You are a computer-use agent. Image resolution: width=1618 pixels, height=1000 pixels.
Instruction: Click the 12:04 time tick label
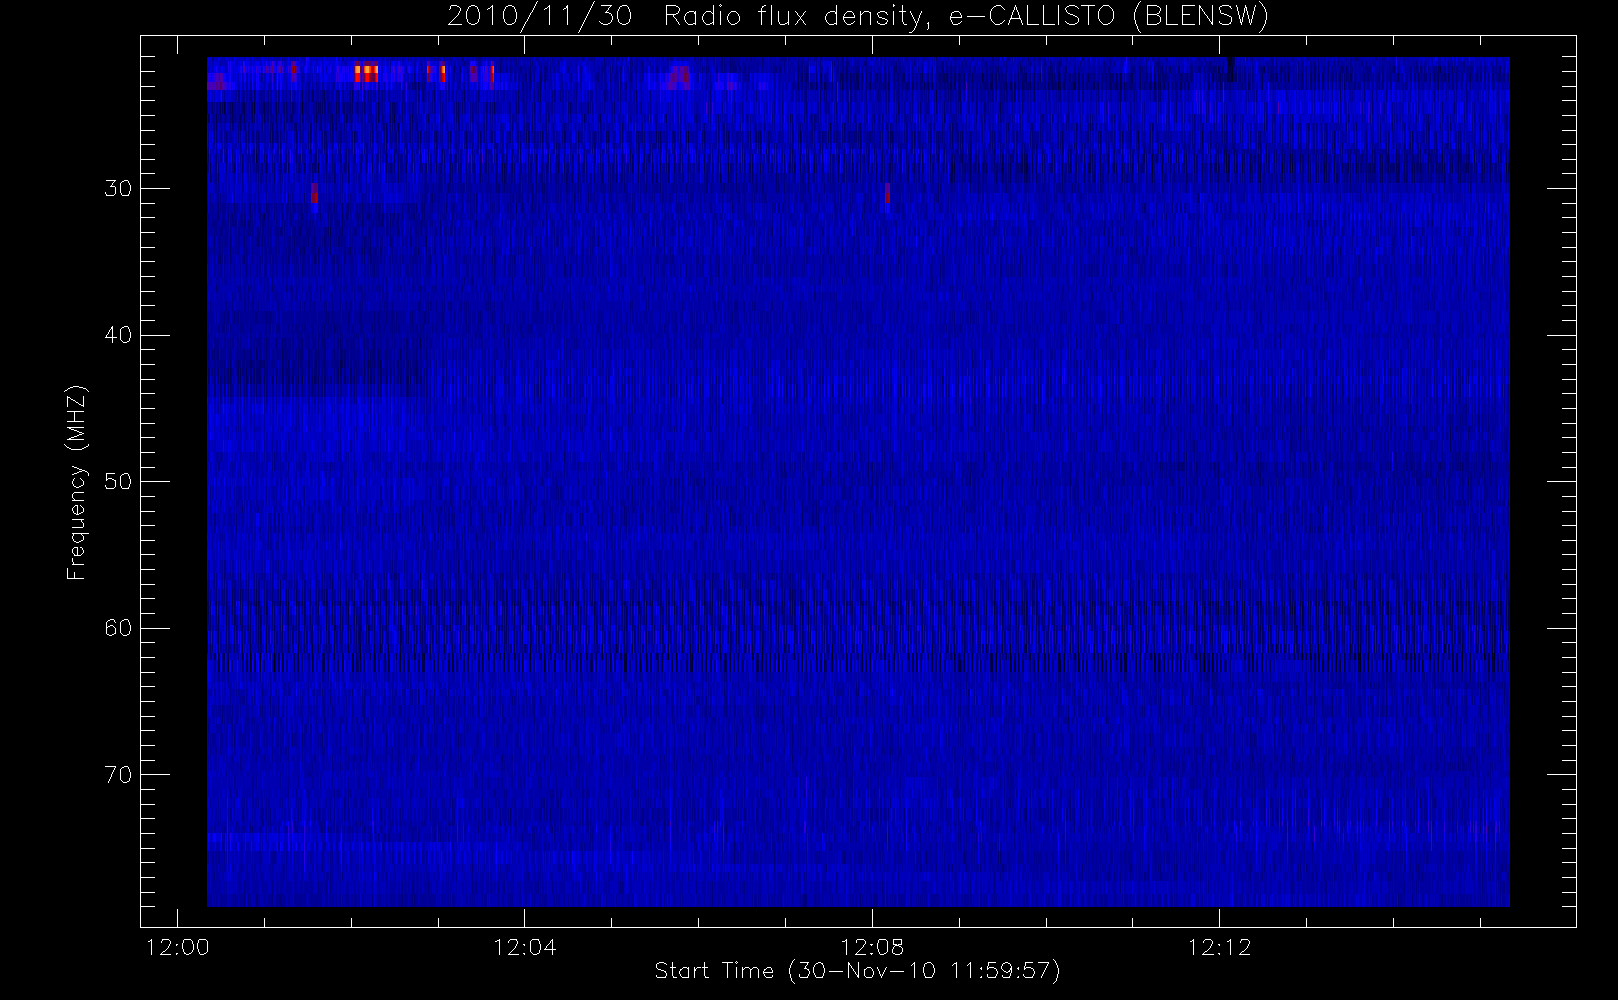(x=524, y=947)
